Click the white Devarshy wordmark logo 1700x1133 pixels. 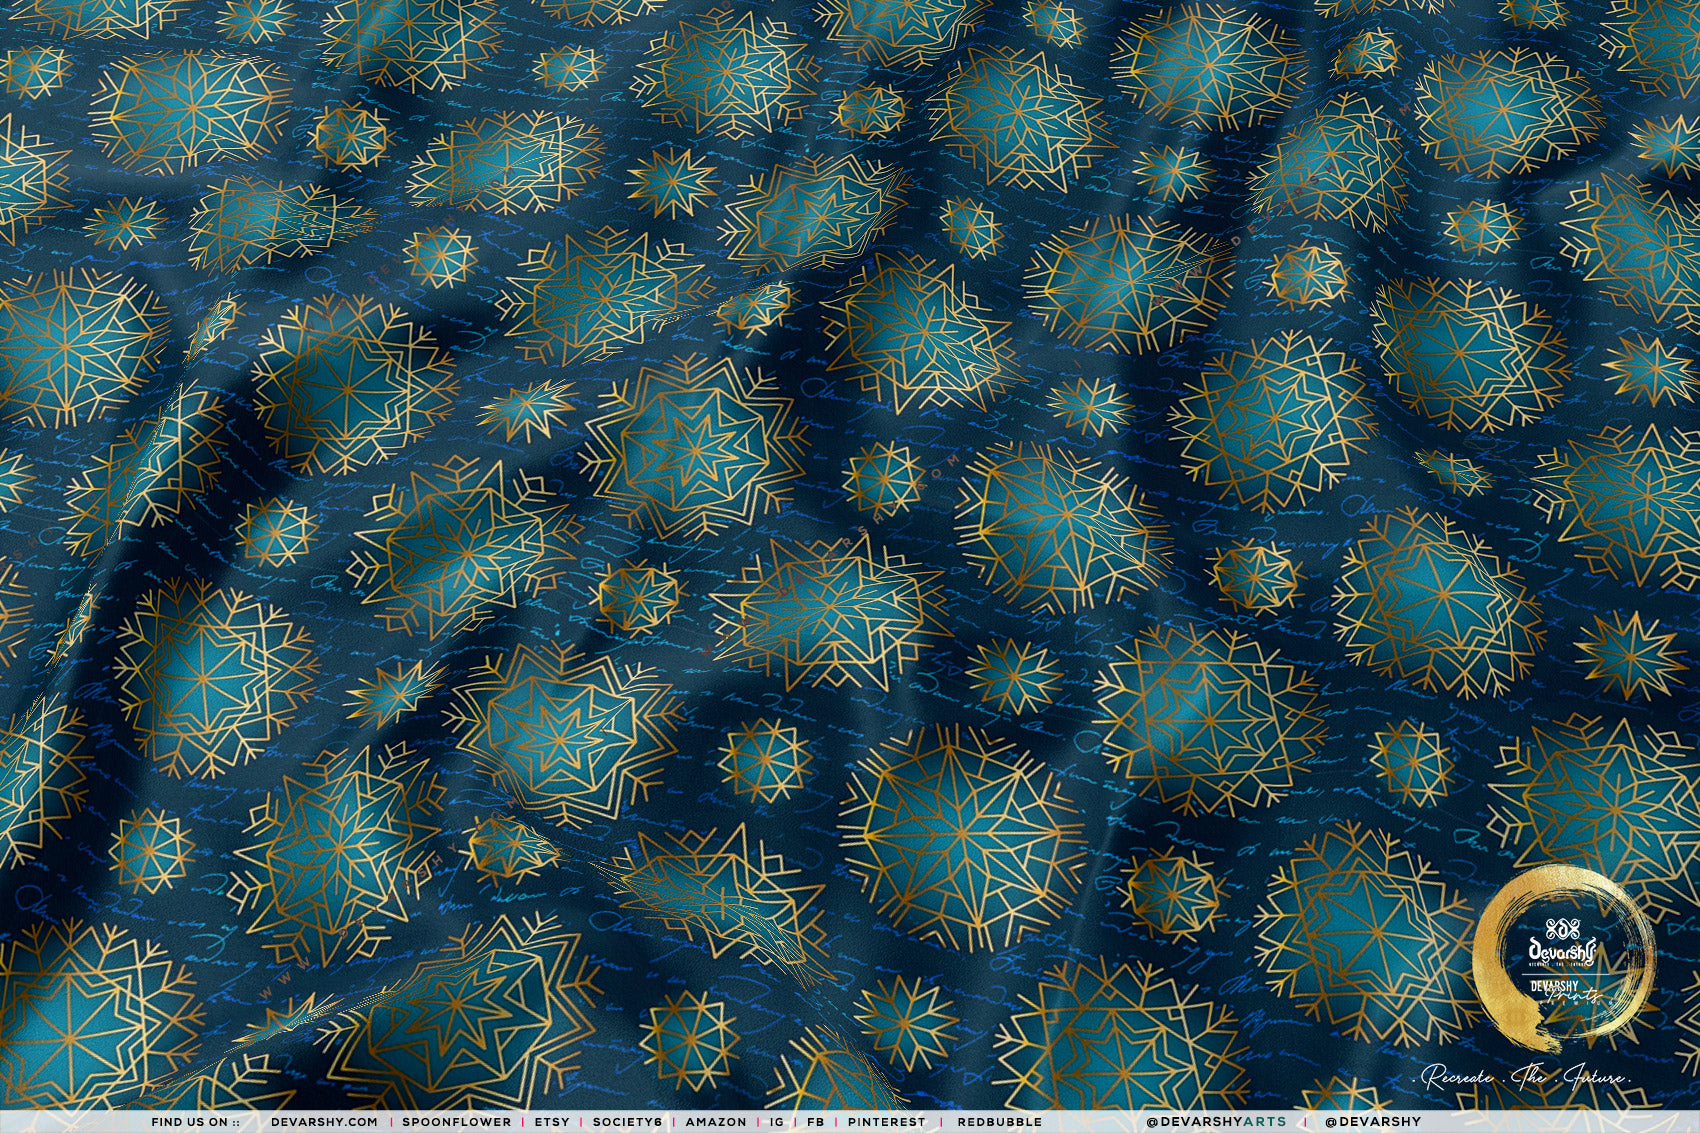[1561, 948]
